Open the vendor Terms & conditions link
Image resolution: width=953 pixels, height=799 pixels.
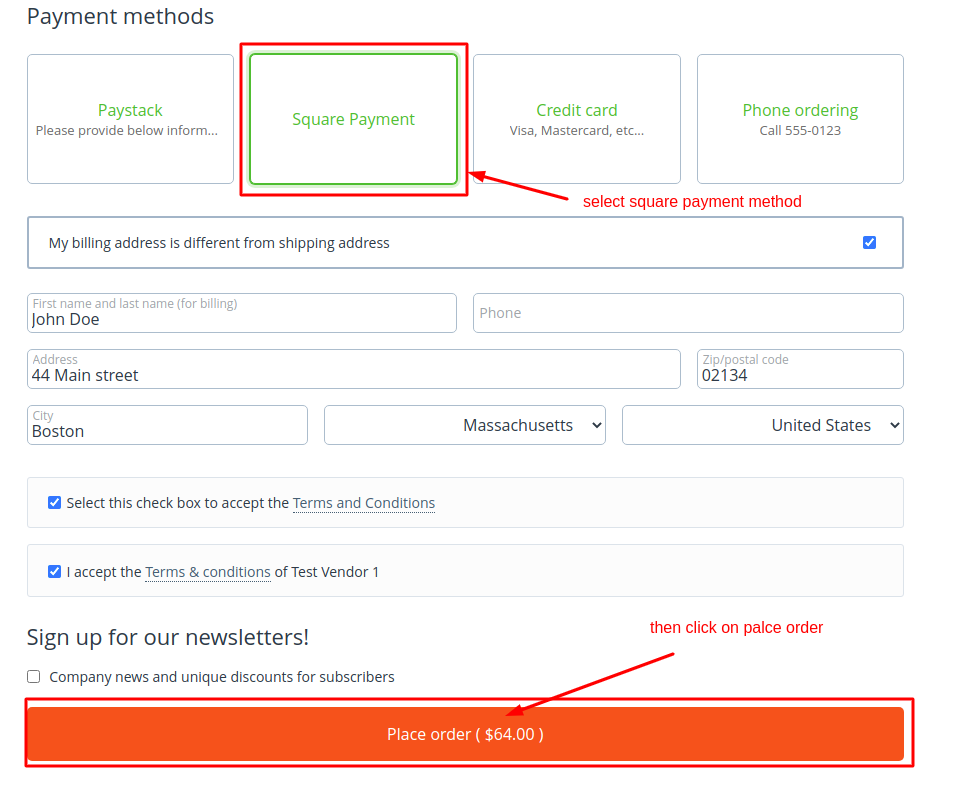coord(208,572)
